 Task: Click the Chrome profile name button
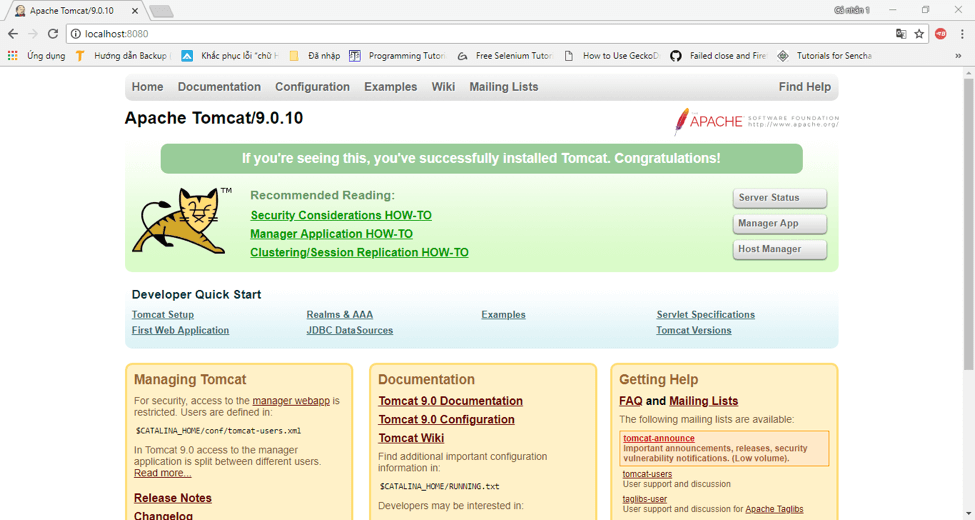point(852,10)
